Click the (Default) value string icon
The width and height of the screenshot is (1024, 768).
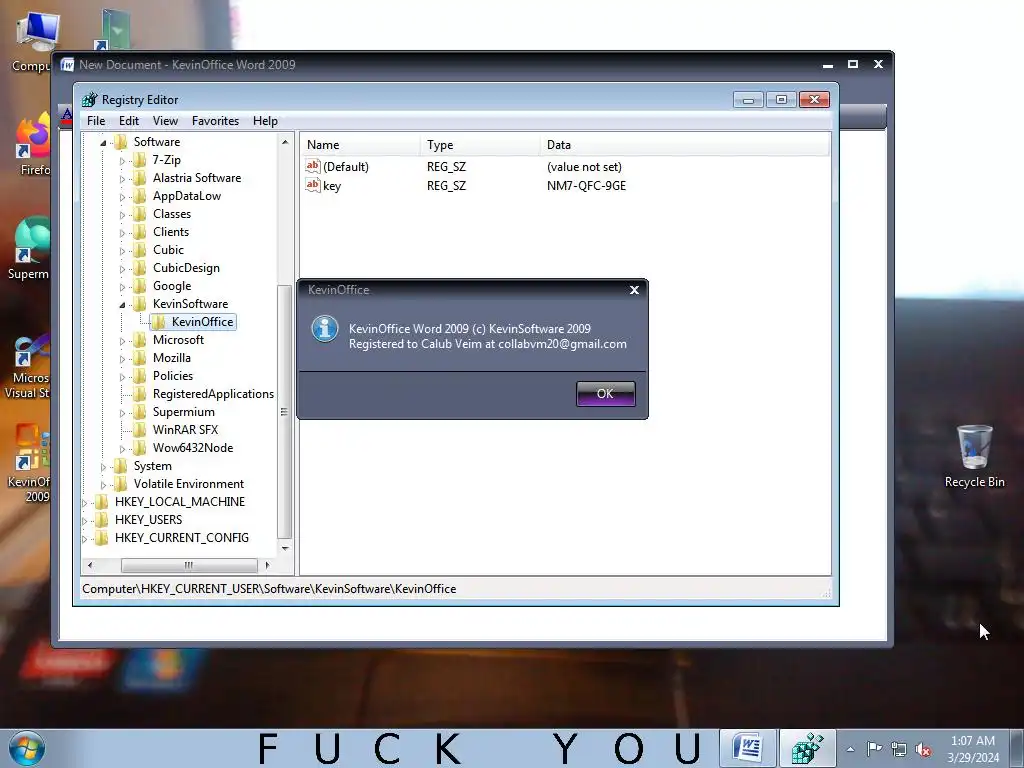(x=313, y=167)
